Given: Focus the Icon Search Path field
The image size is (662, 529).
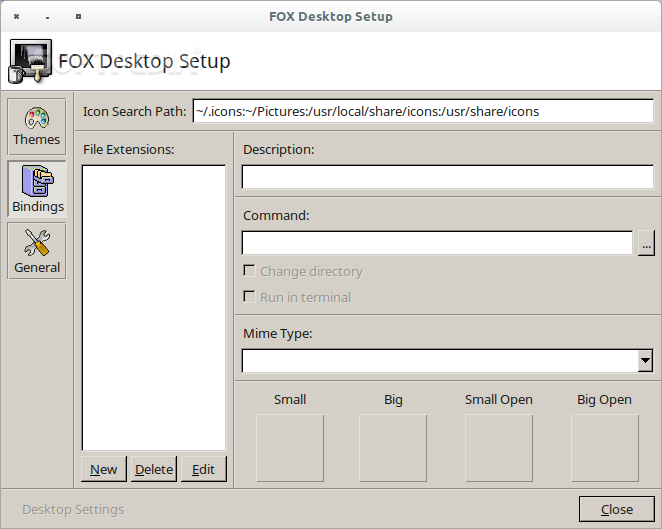Looking at the screenshot, I should tap(423, 111).
